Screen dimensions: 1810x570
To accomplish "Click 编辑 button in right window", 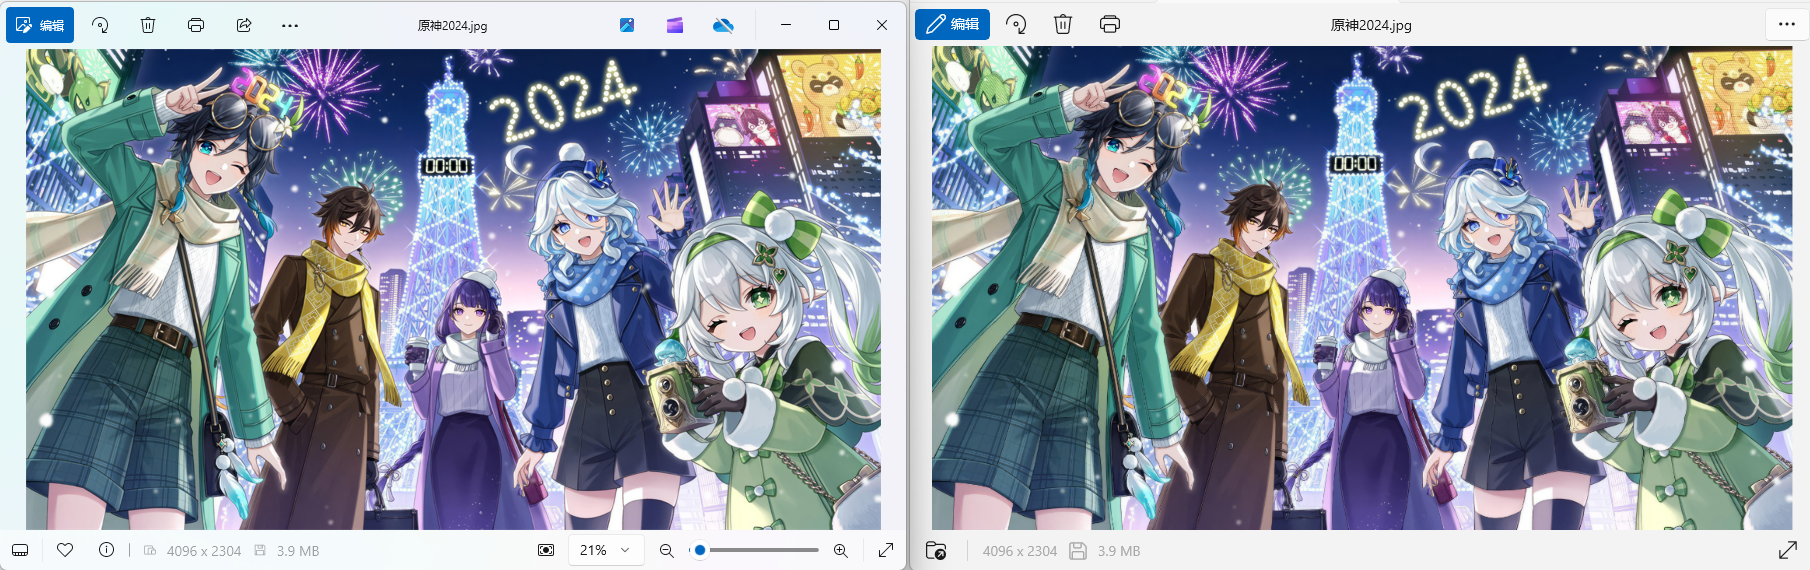I will [952, 24].
